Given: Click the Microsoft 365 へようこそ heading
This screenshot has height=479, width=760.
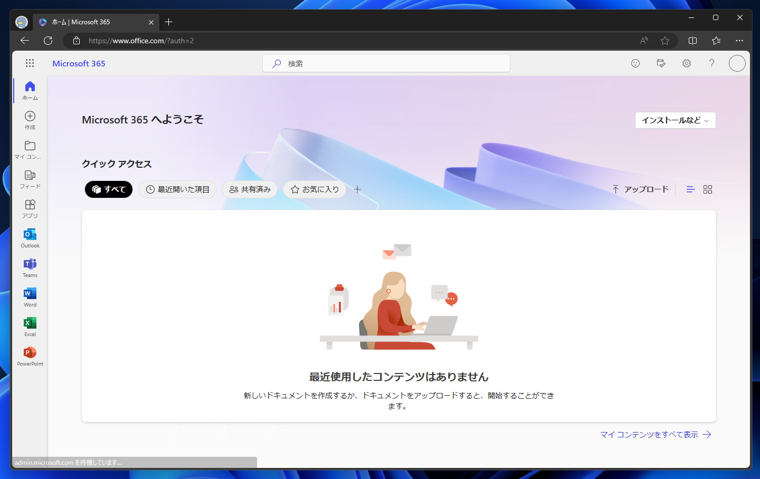Looking at the screenshot, I should pyautogui.click(x=142, y=119).
